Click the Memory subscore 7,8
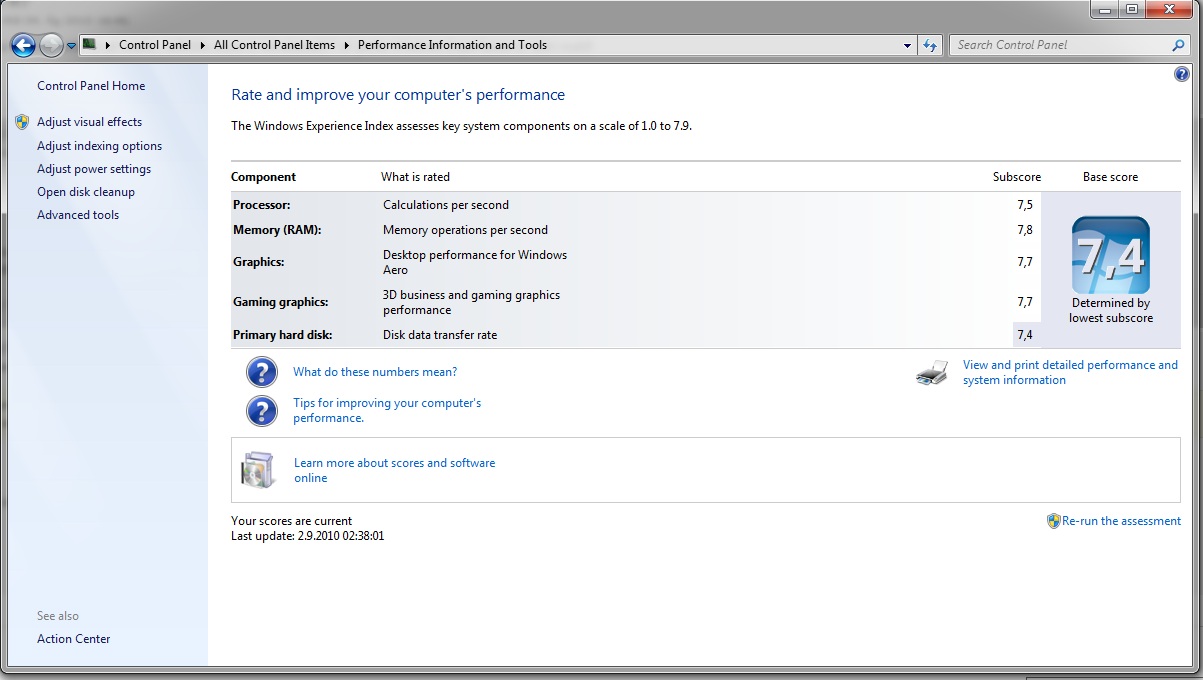Screen dimensions: 1203x680 pos(1024,230)
